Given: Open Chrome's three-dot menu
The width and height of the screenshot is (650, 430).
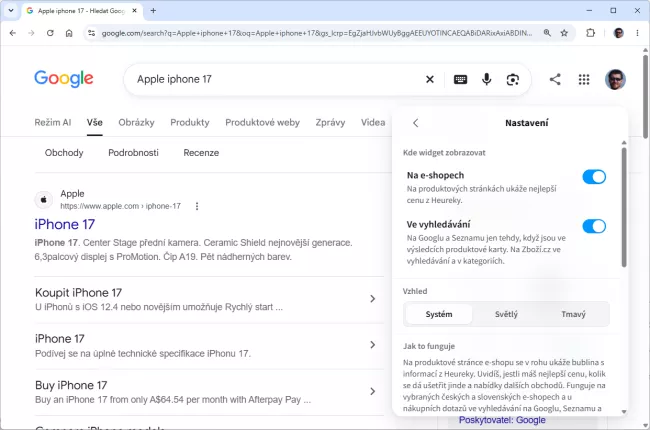Looking at the screenshot, I should [637, 33].
